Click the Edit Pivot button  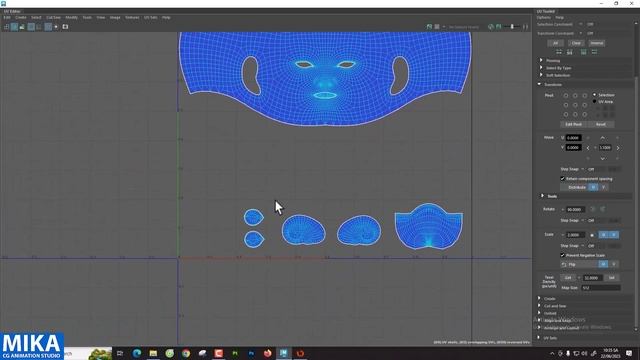point(573,124)
